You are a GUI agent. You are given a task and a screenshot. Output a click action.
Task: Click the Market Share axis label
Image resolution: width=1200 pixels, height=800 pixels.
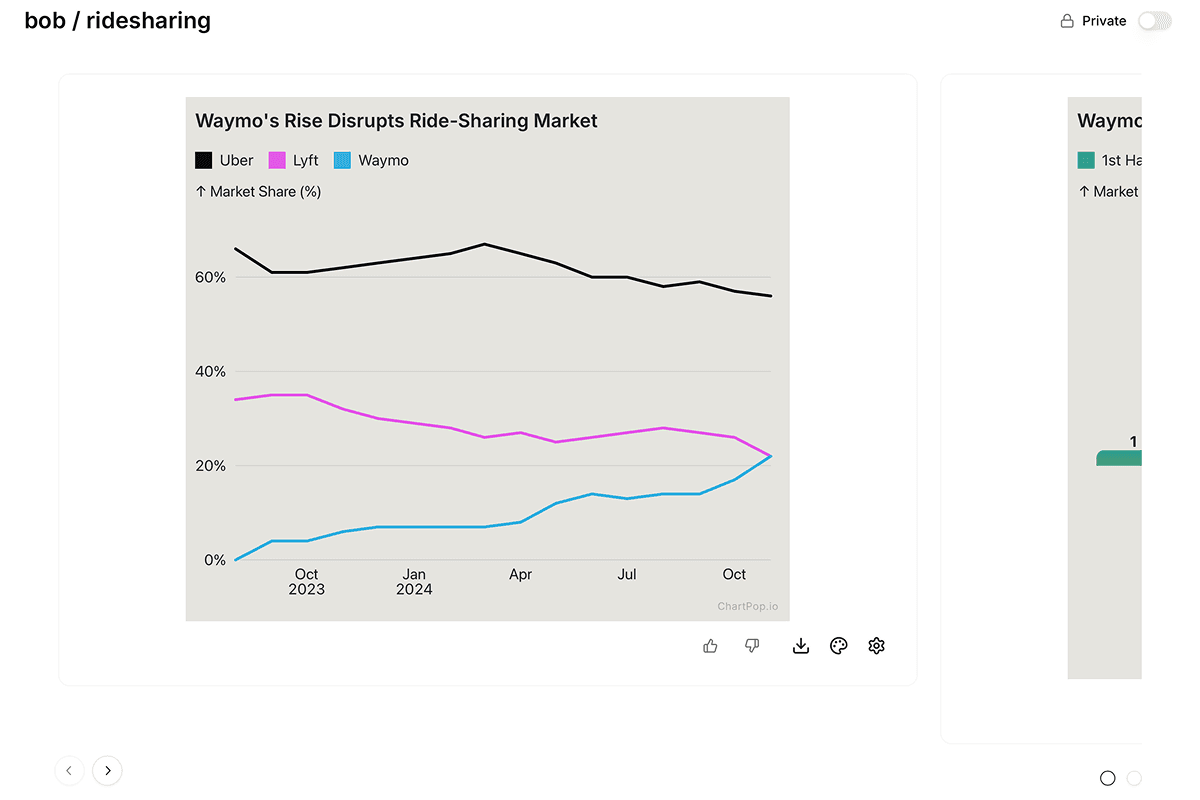coord(258,191)
